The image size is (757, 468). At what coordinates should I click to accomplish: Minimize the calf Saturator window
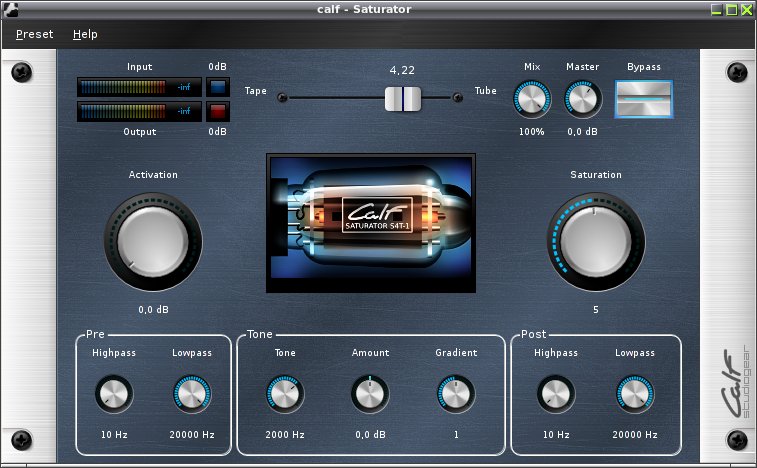pos(716,10)
